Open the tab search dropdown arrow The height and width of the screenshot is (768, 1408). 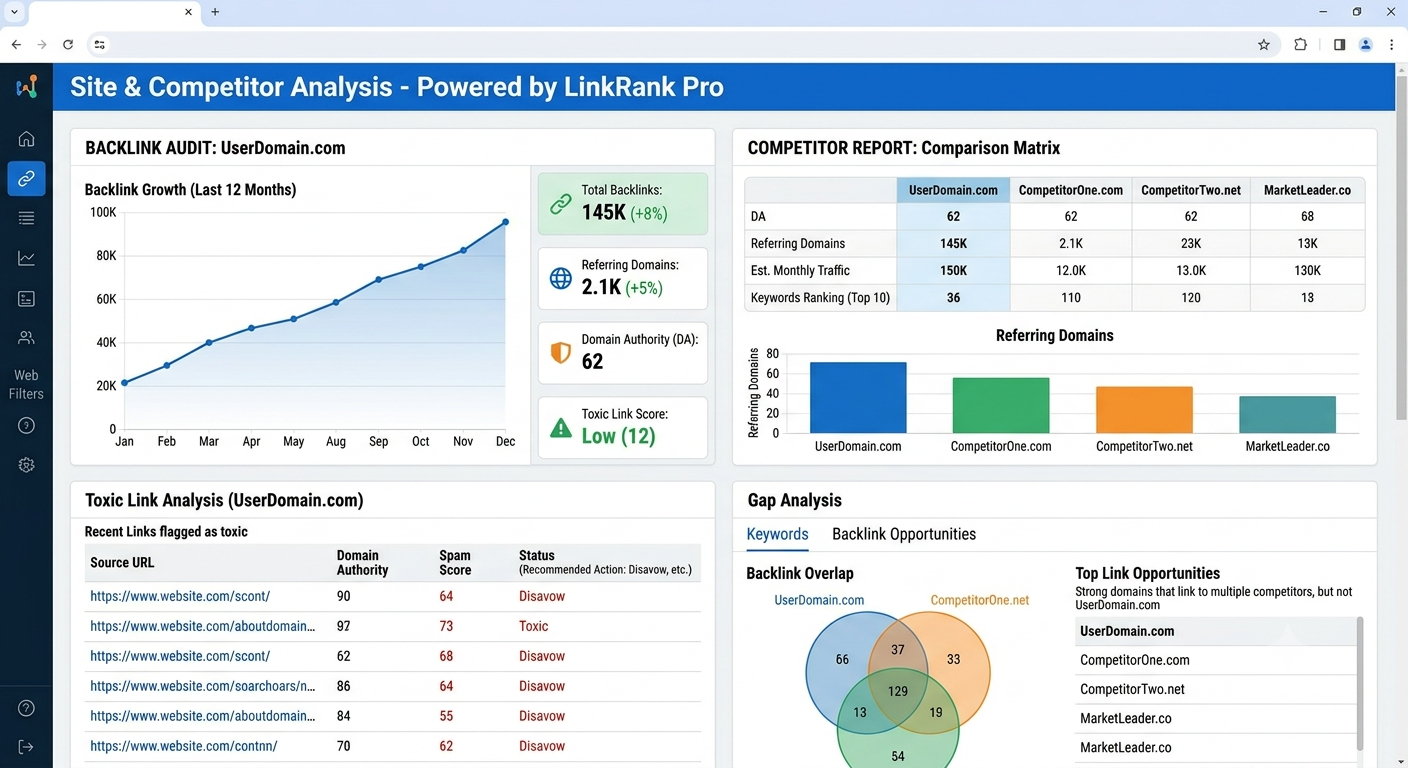(14, 11)
